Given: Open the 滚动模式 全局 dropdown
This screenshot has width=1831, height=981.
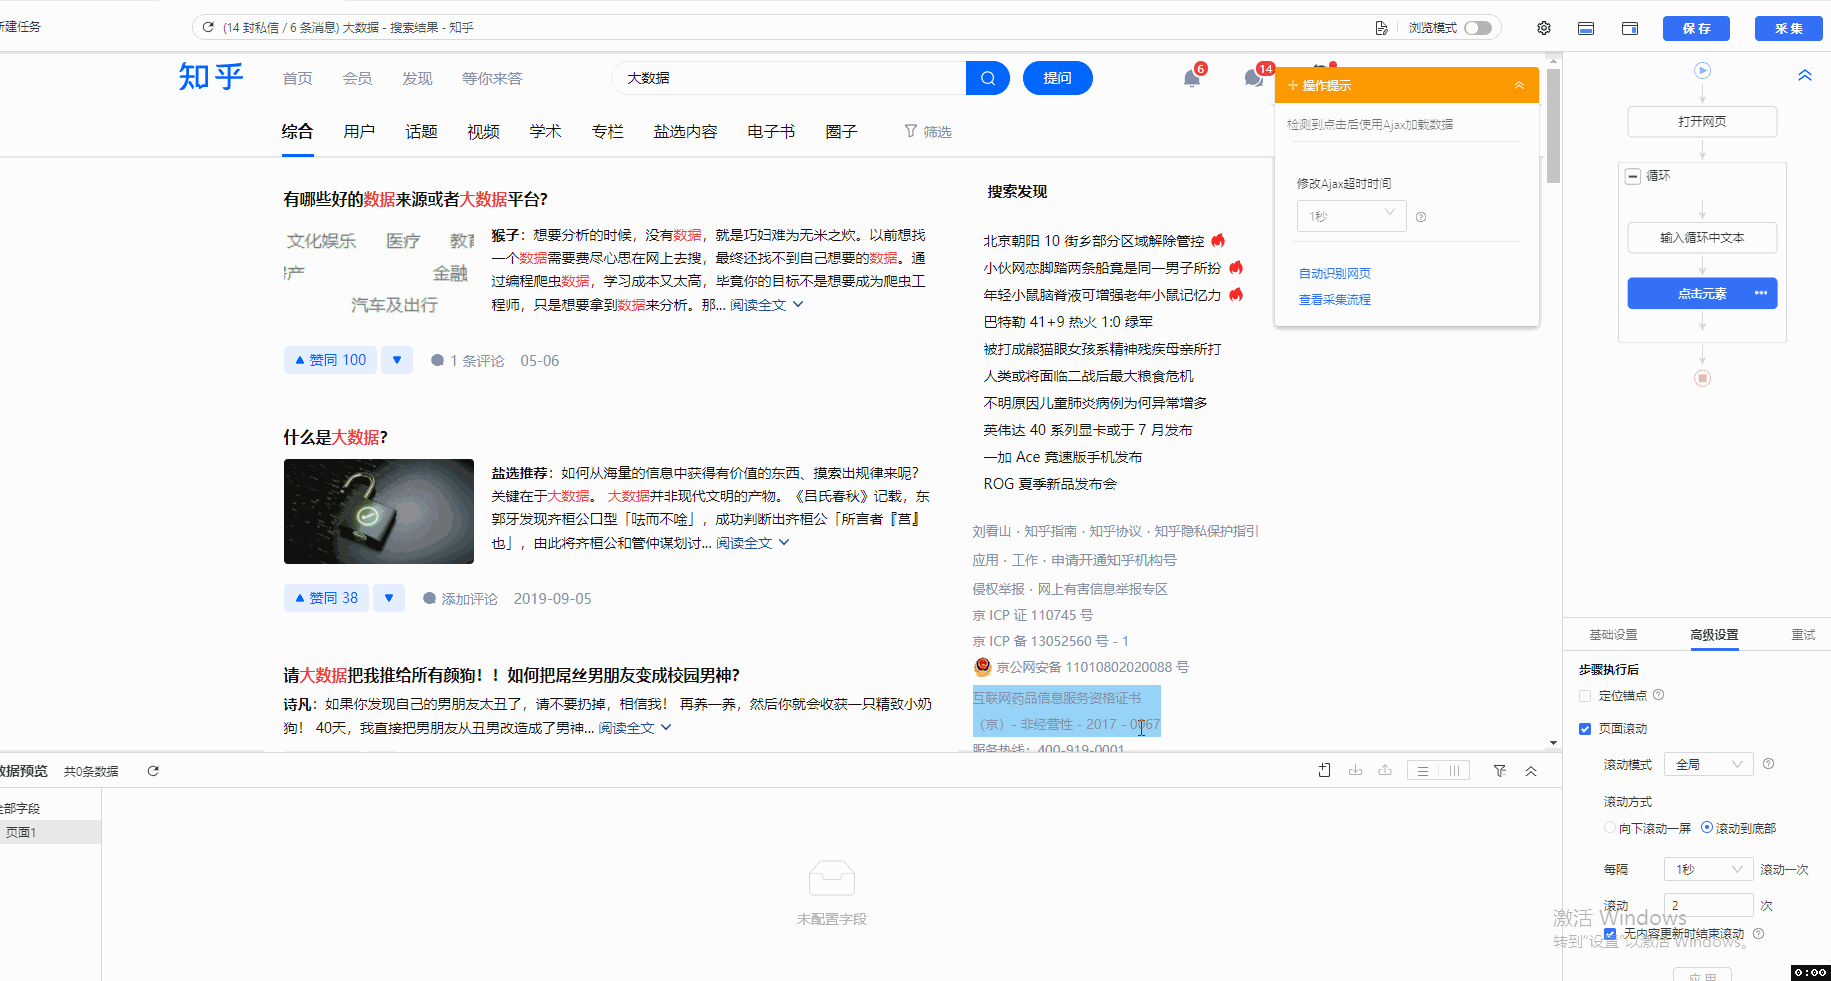Looking at the screenshot, I should 1709,764.
